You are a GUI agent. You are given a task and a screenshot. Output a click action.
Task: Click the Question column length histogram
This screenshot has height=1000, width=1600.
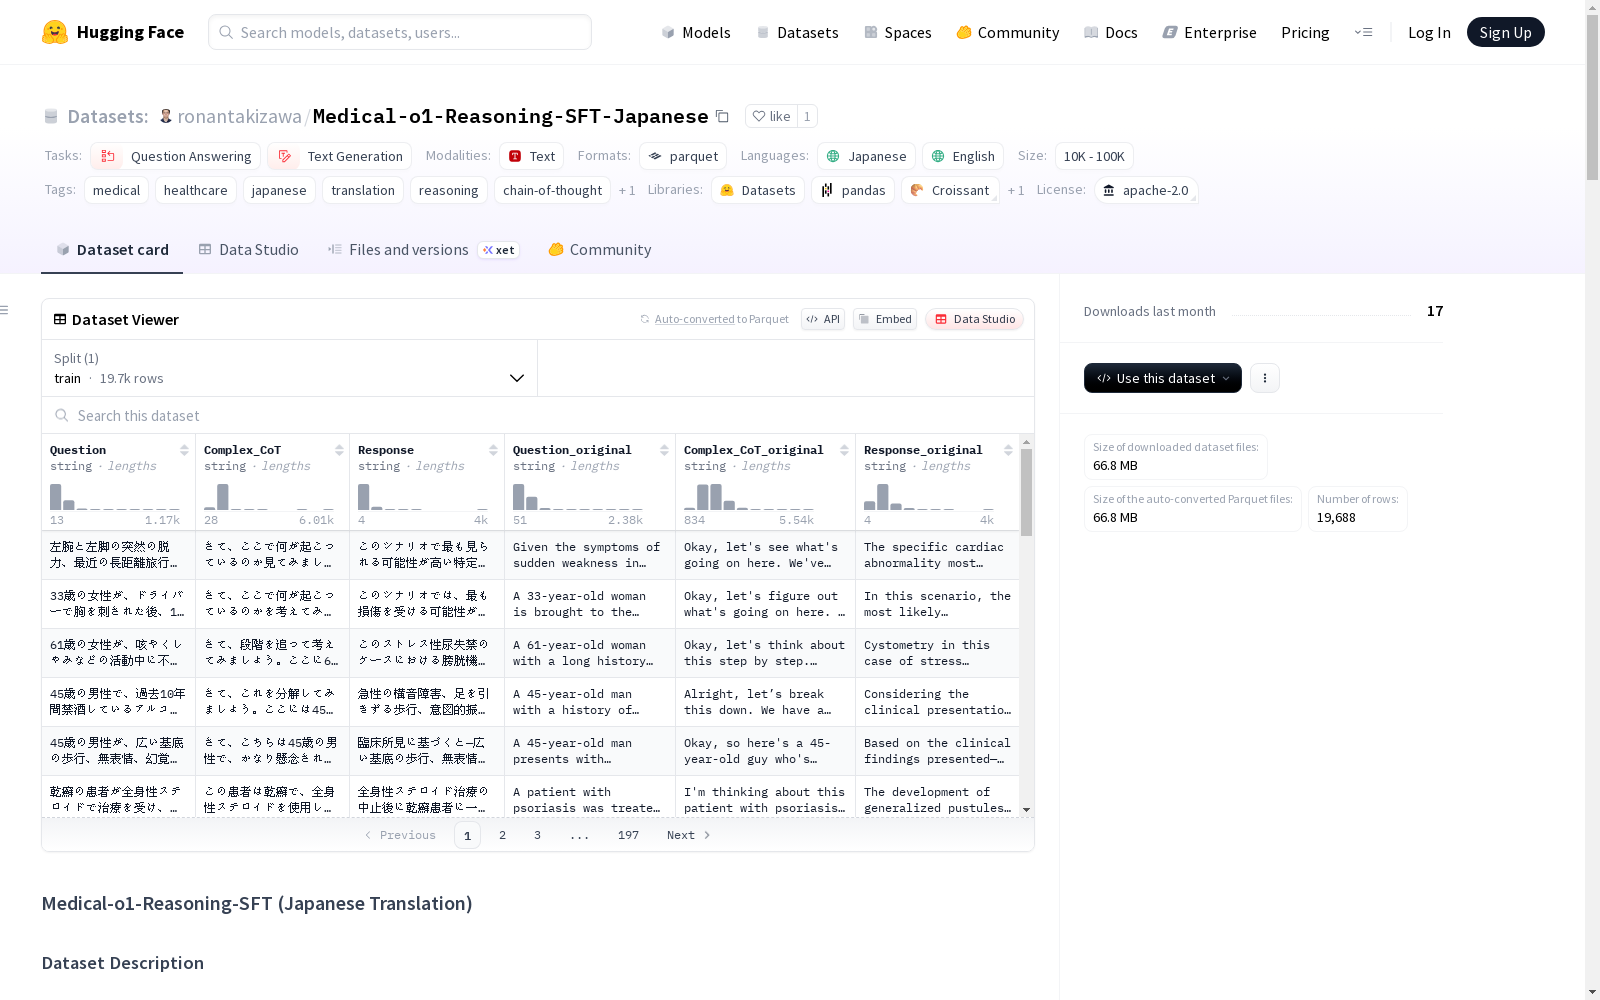115,496
